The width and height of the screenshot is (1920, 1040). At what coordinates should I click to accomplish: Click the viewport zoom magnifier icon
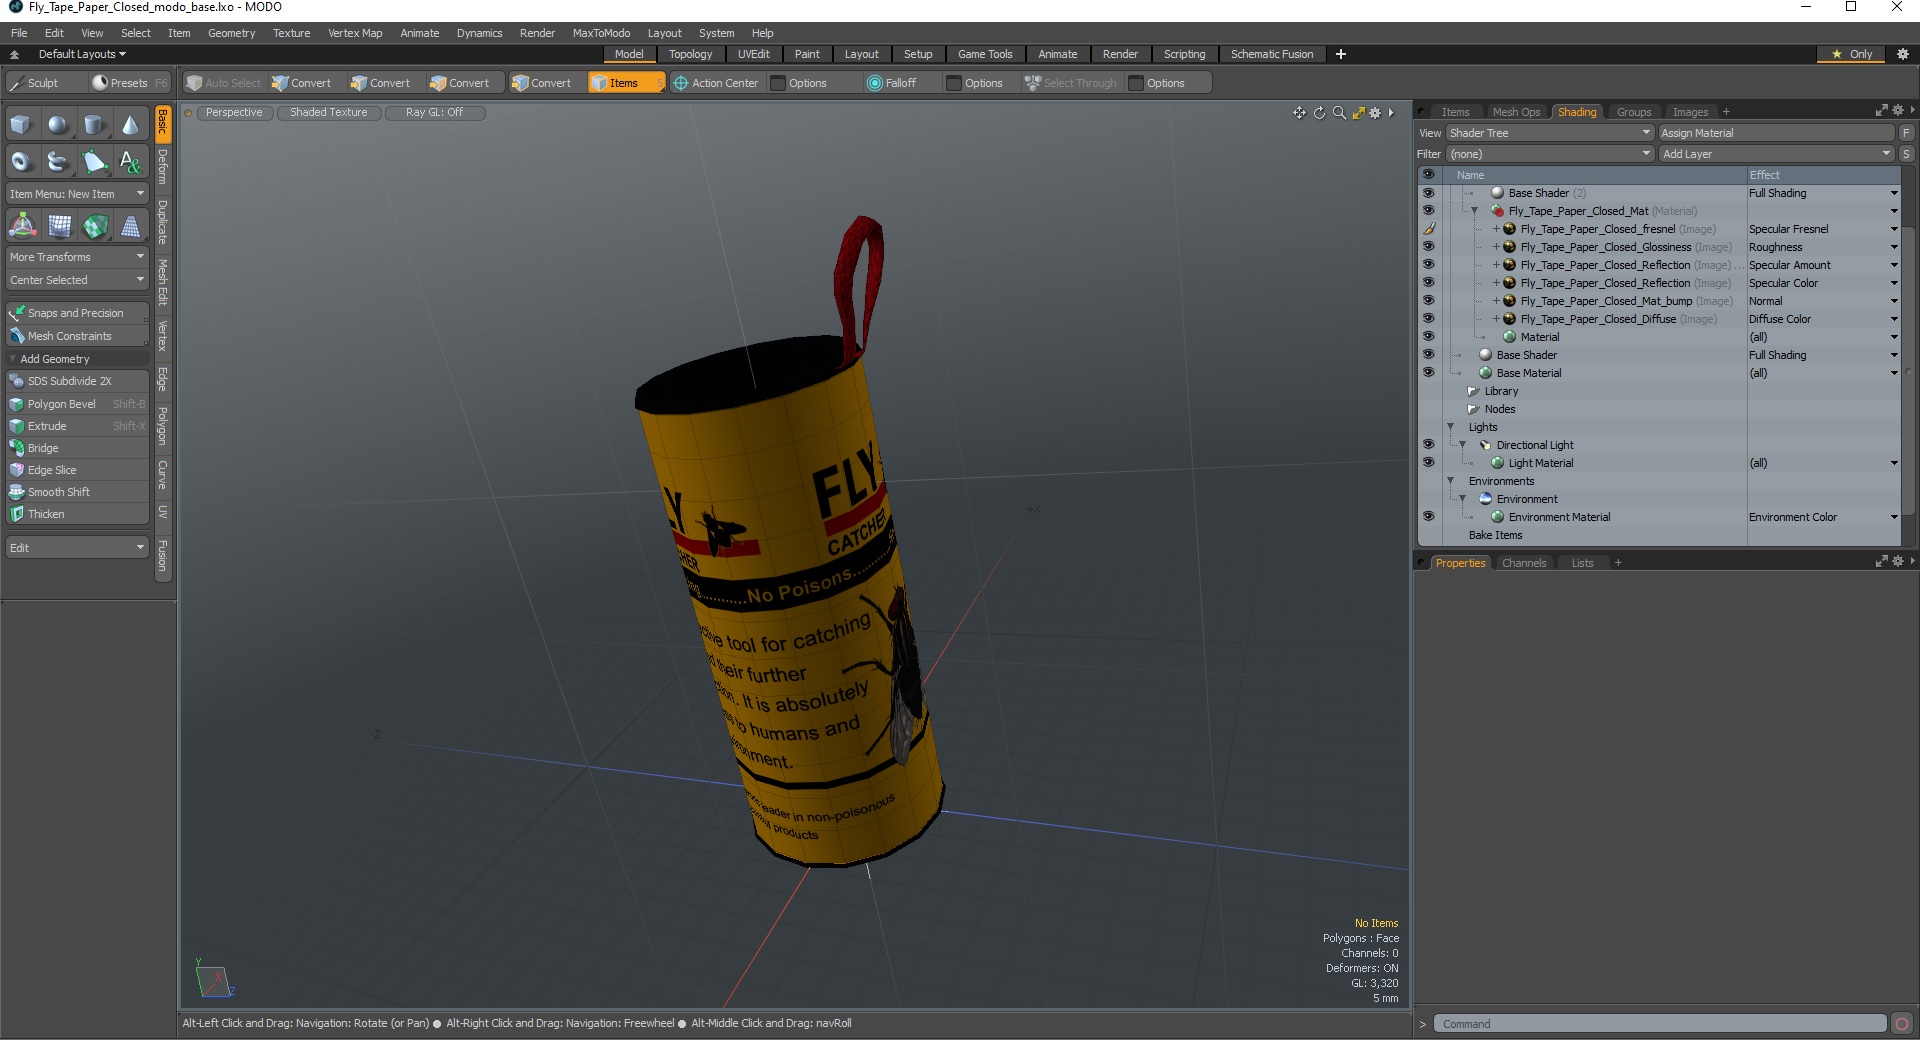pyautogui.click(x=1339, y=113)
